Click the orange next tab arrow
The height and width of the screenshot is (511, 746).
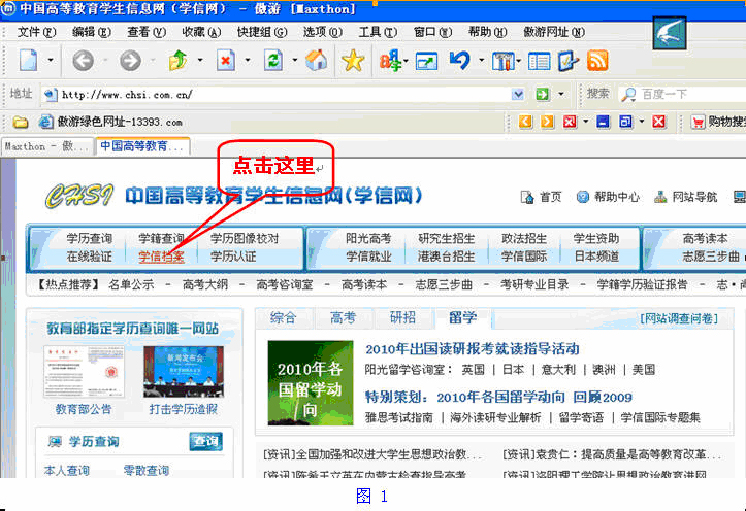(x=547, y=122)
